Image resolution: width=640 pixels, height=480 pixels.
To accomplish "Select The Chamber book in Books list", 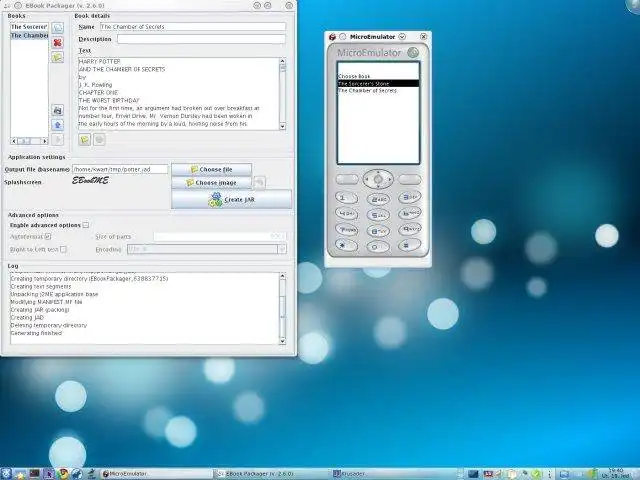I will [29, 36].
